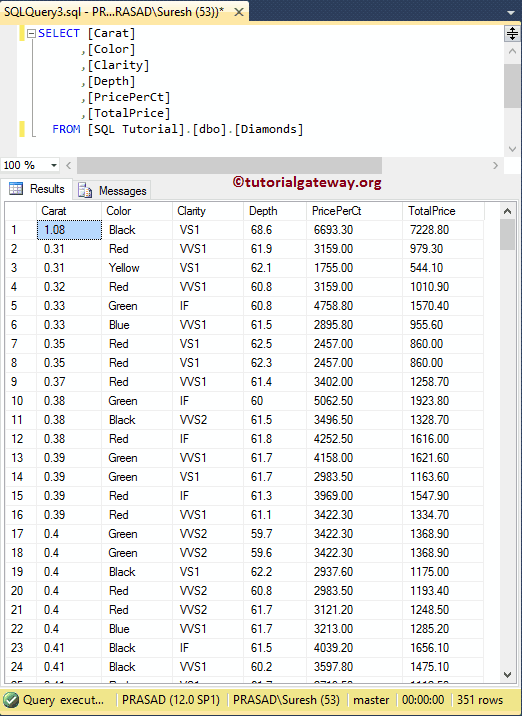Select TotalPrice cell 1616.00
The height and width of the screenshot is (716, 522).
[443, 439]
